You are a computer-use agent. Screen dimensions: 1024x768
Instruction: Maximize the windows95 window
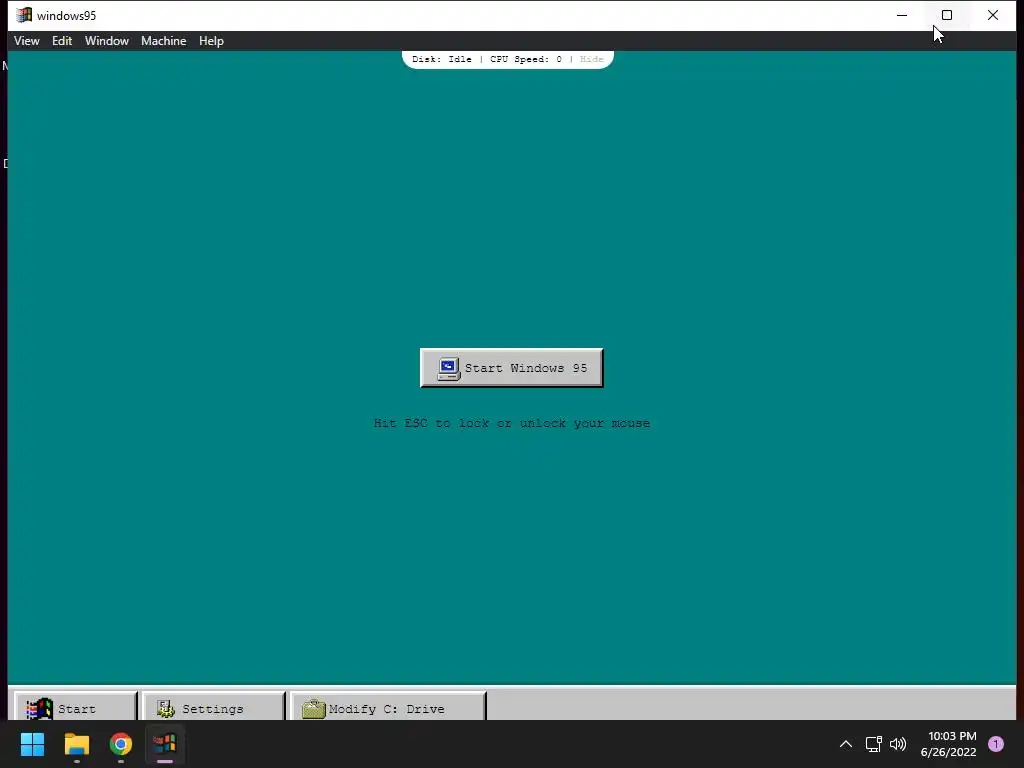(947, 15)
